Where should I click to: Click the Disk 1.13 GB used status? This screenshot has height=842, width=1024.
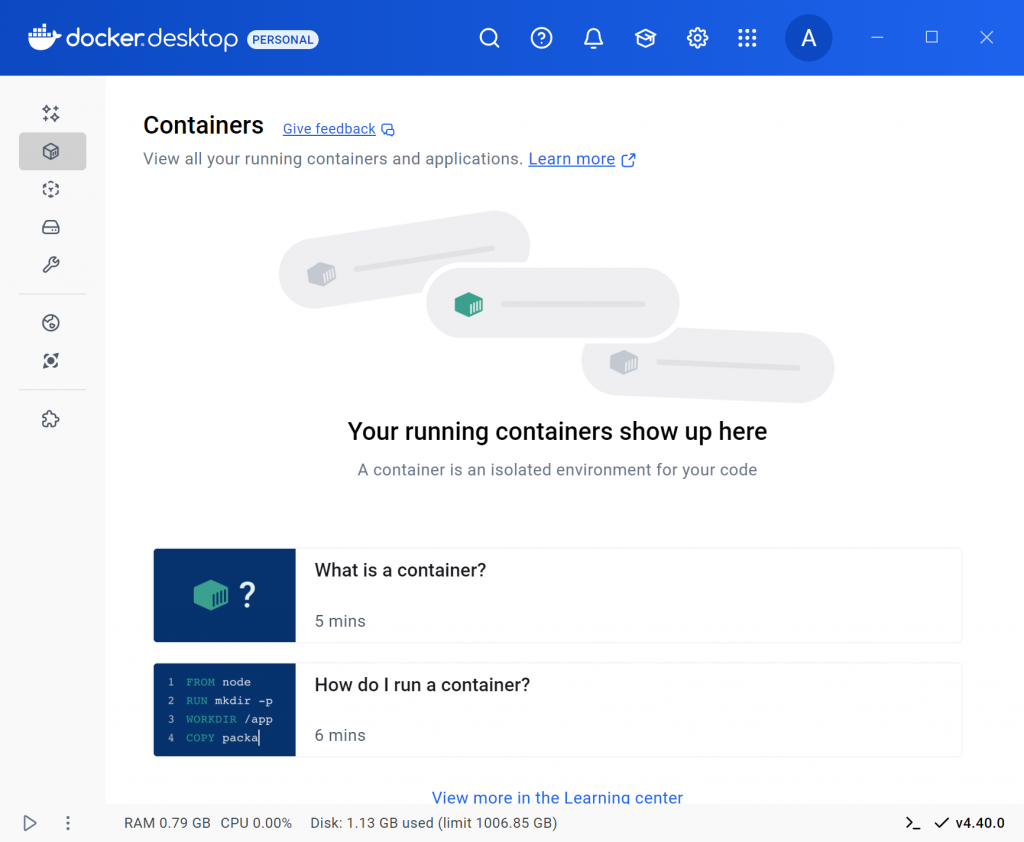[x=434, y=823]
